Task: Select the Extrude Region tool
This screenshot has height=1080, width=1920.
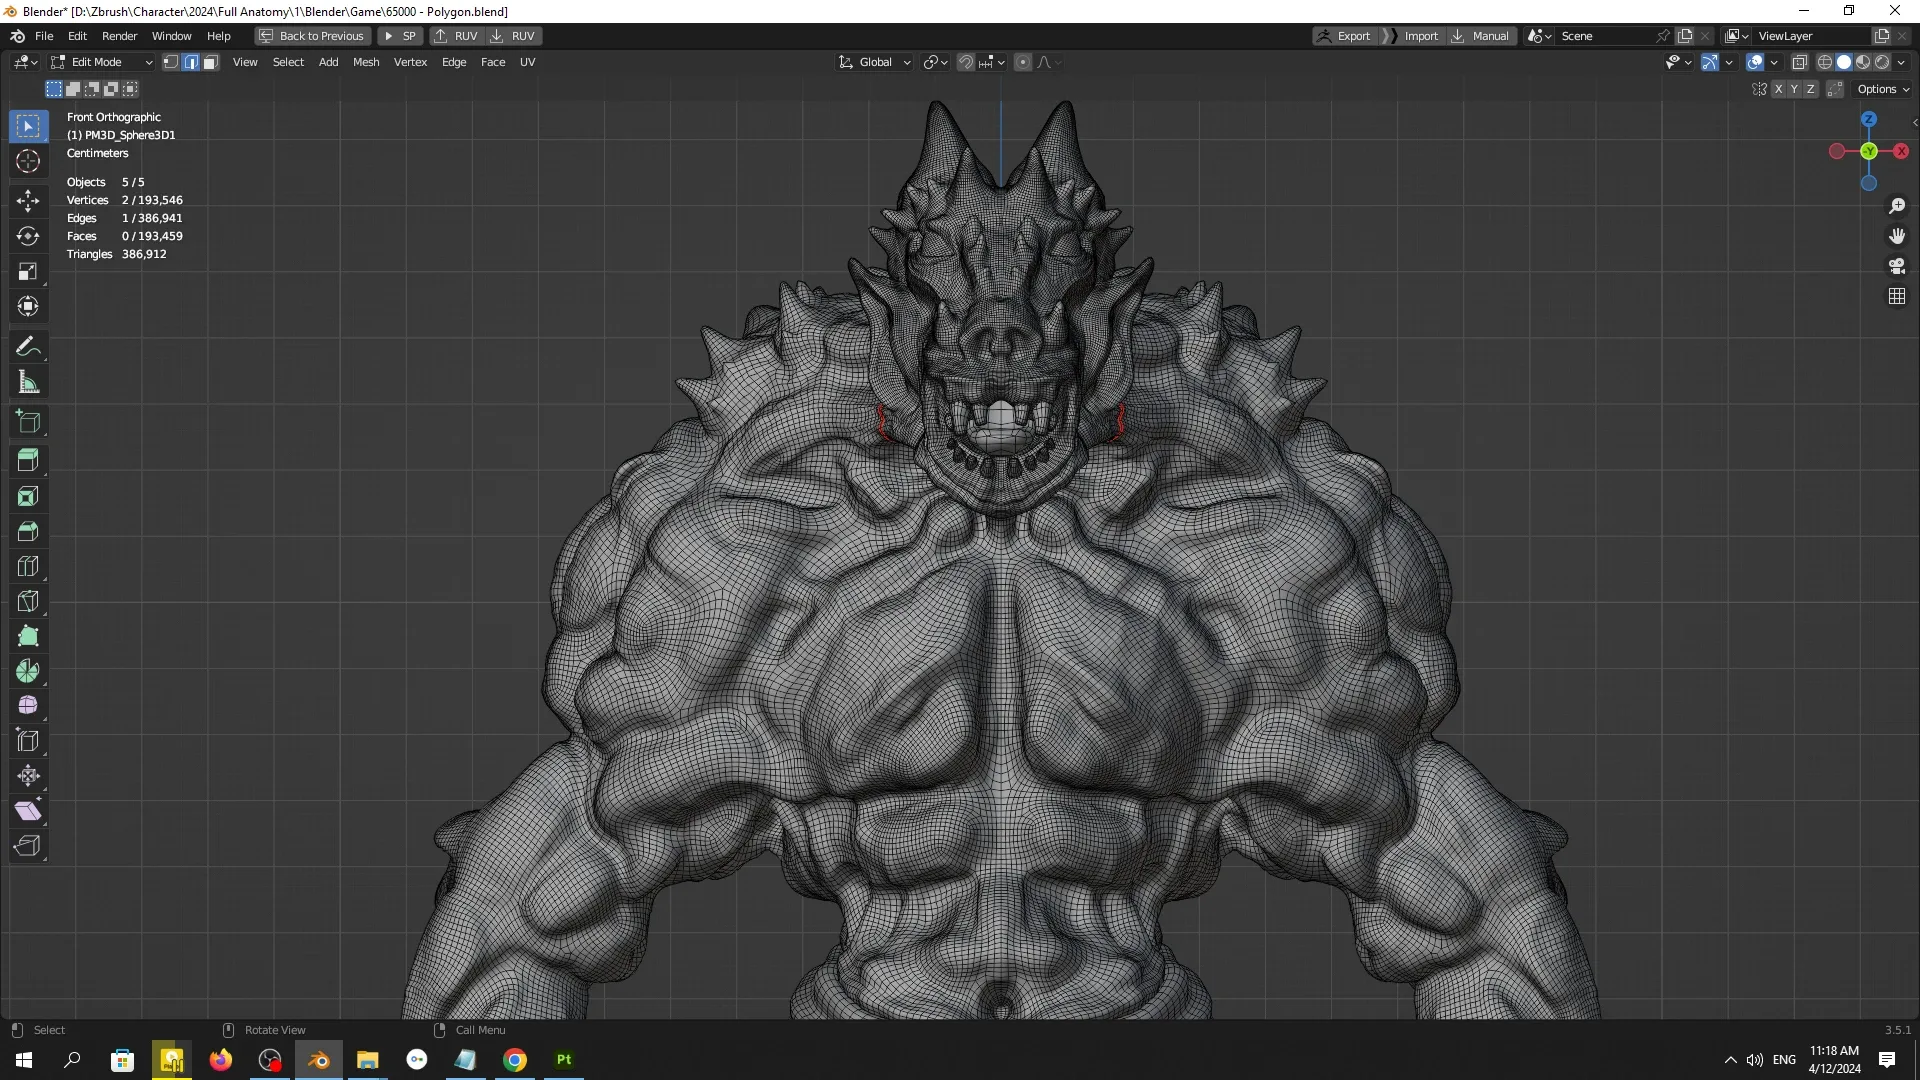Action: pos(28,461)
